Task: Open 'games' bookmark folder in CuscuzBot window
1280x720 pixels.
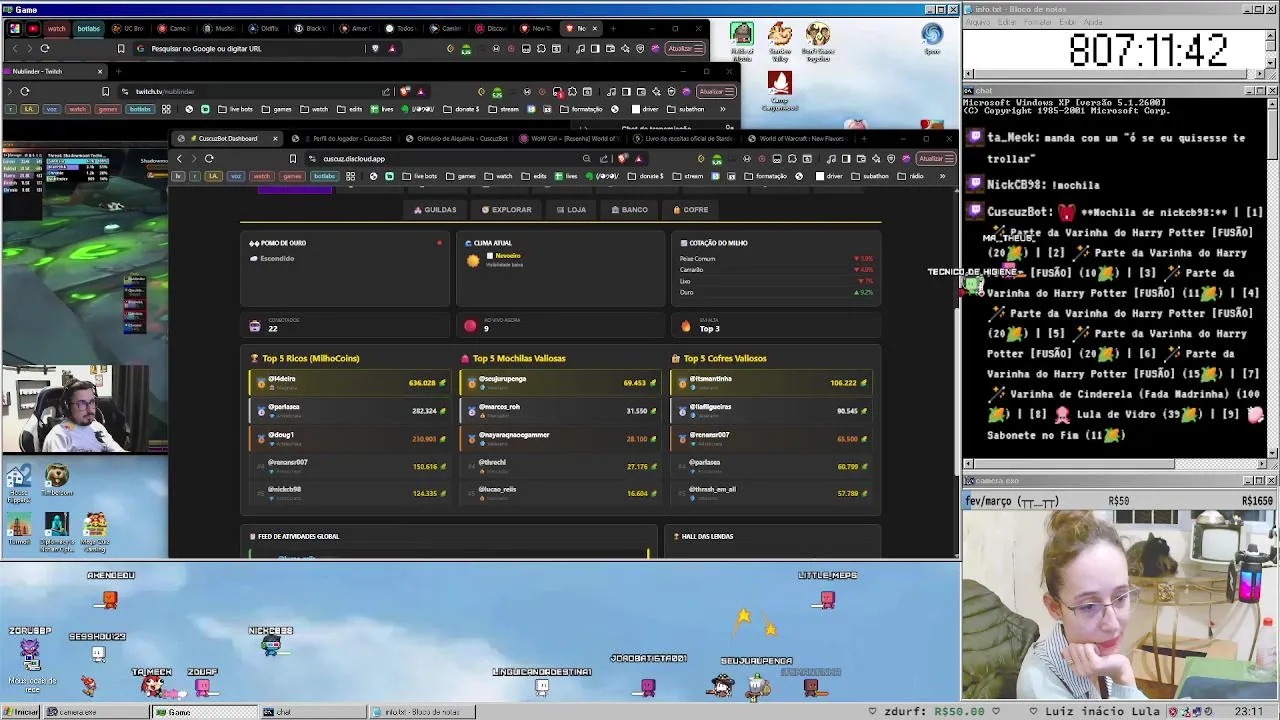Action: pos(461,176)
